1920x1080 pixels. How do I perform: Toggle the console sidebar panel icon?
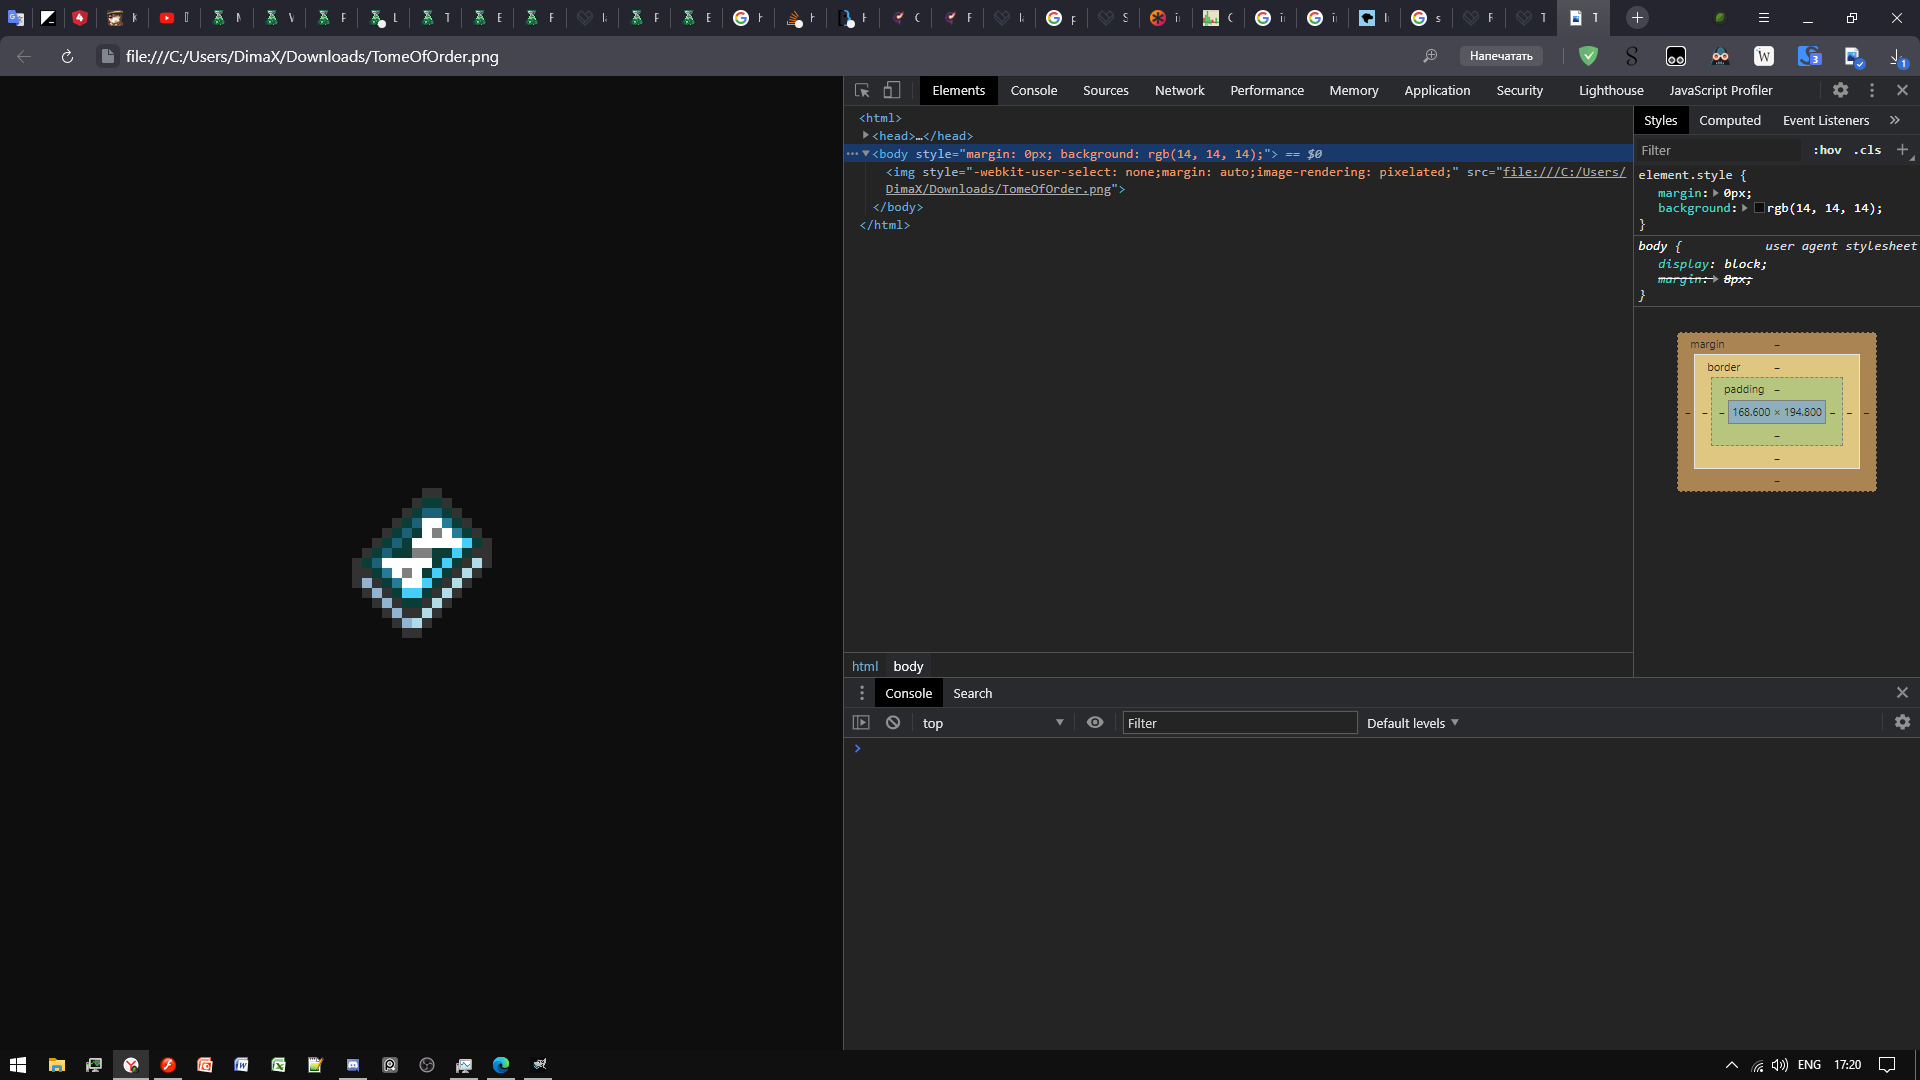point(861,722)
